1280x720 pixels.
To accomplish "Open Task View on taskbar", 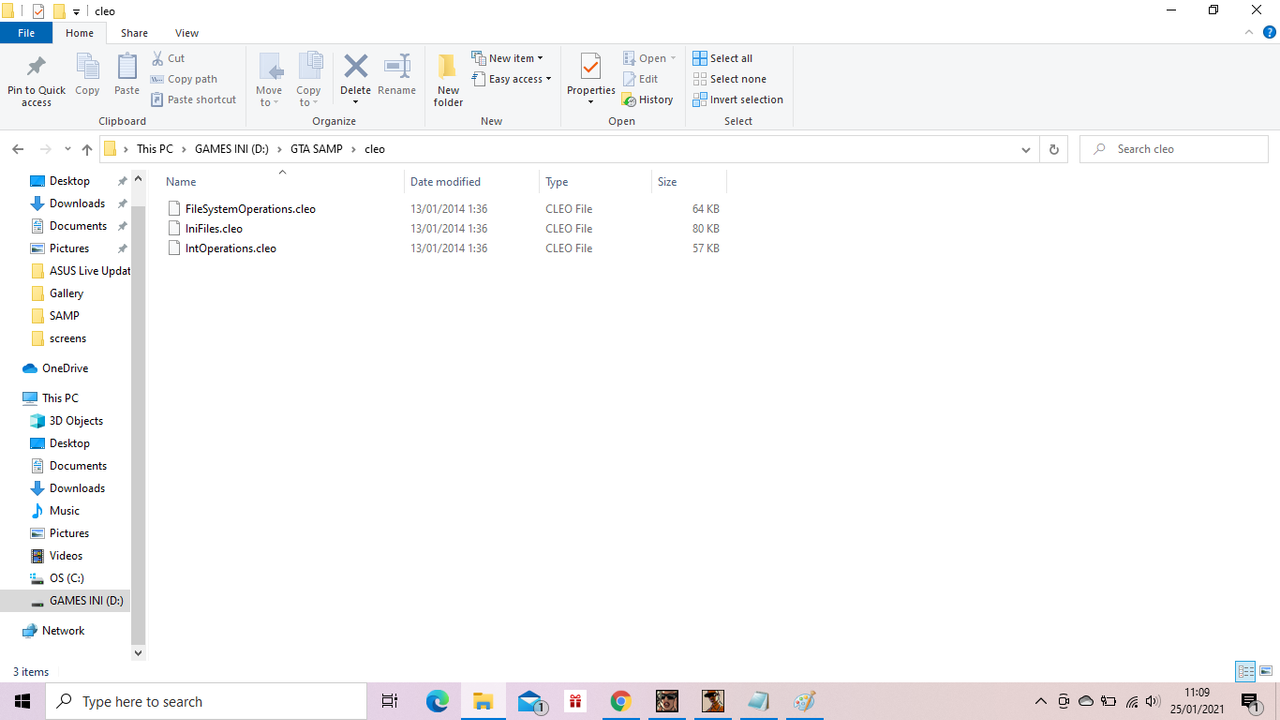I will click(x=390, y=701).
